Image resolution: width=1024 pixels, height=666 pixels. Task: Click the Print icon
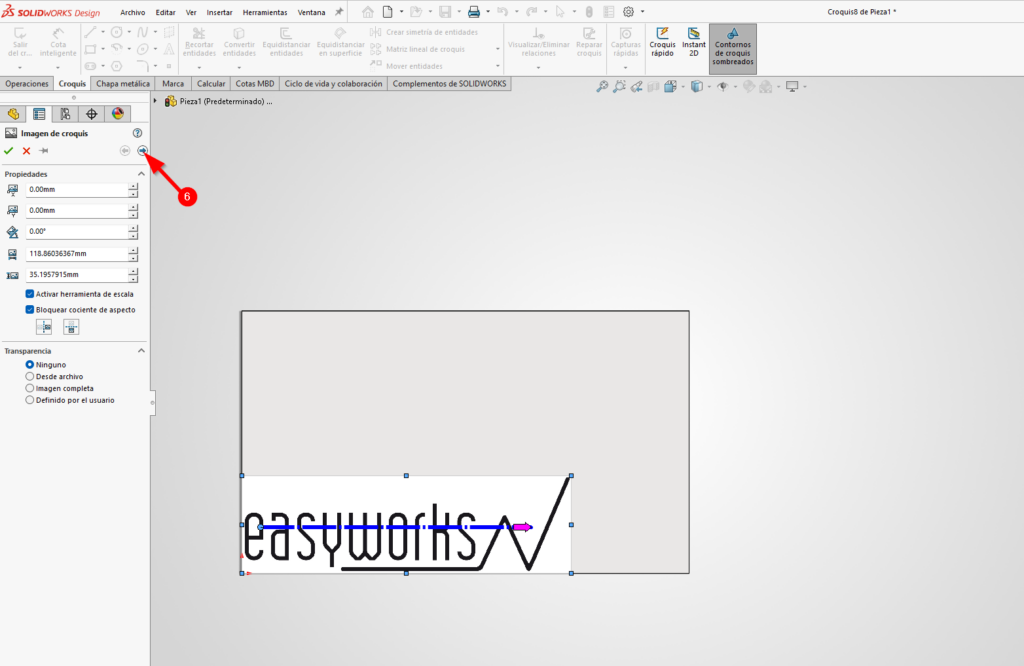coord(474,12)
